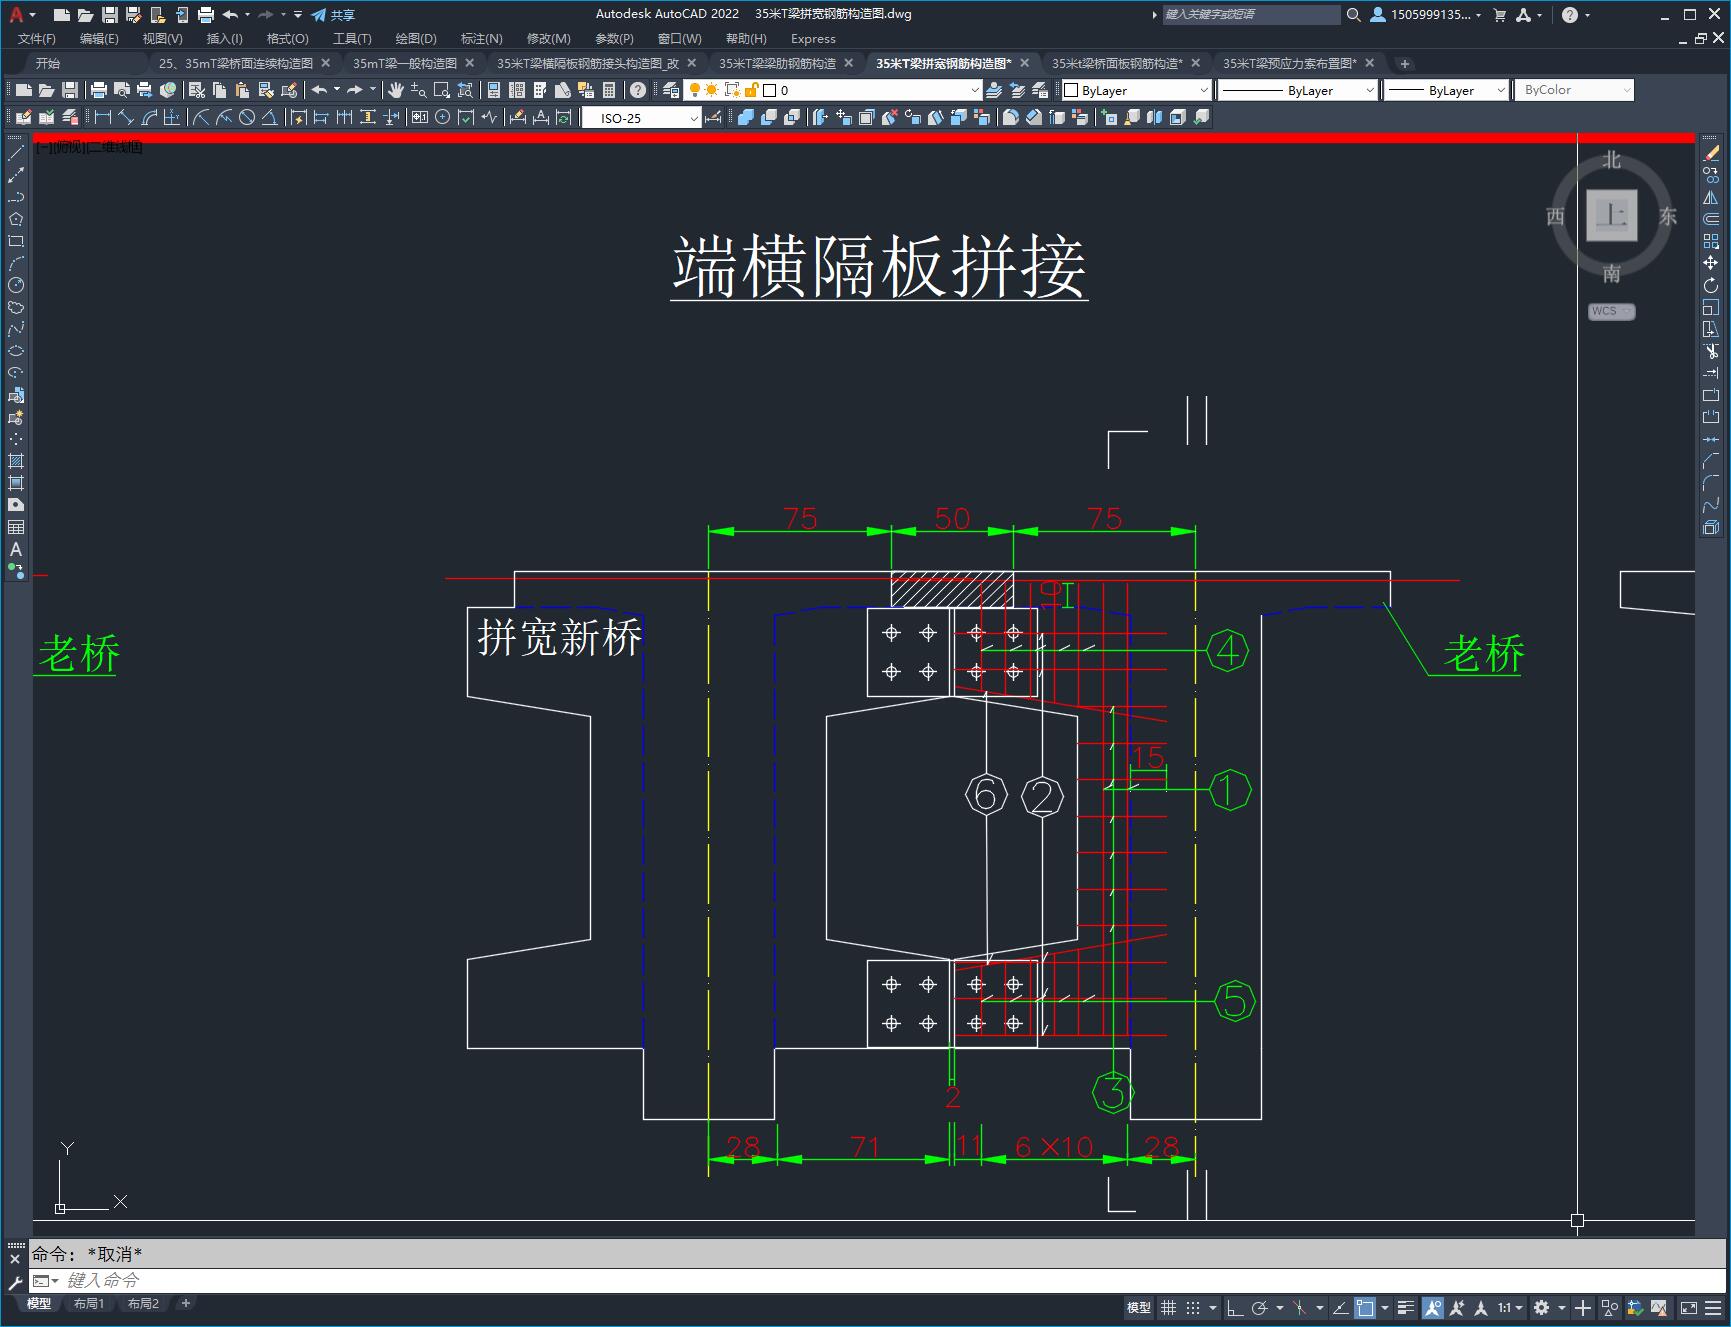Click the Pan hand icon

pyautogui.click(x=395, y=90)
